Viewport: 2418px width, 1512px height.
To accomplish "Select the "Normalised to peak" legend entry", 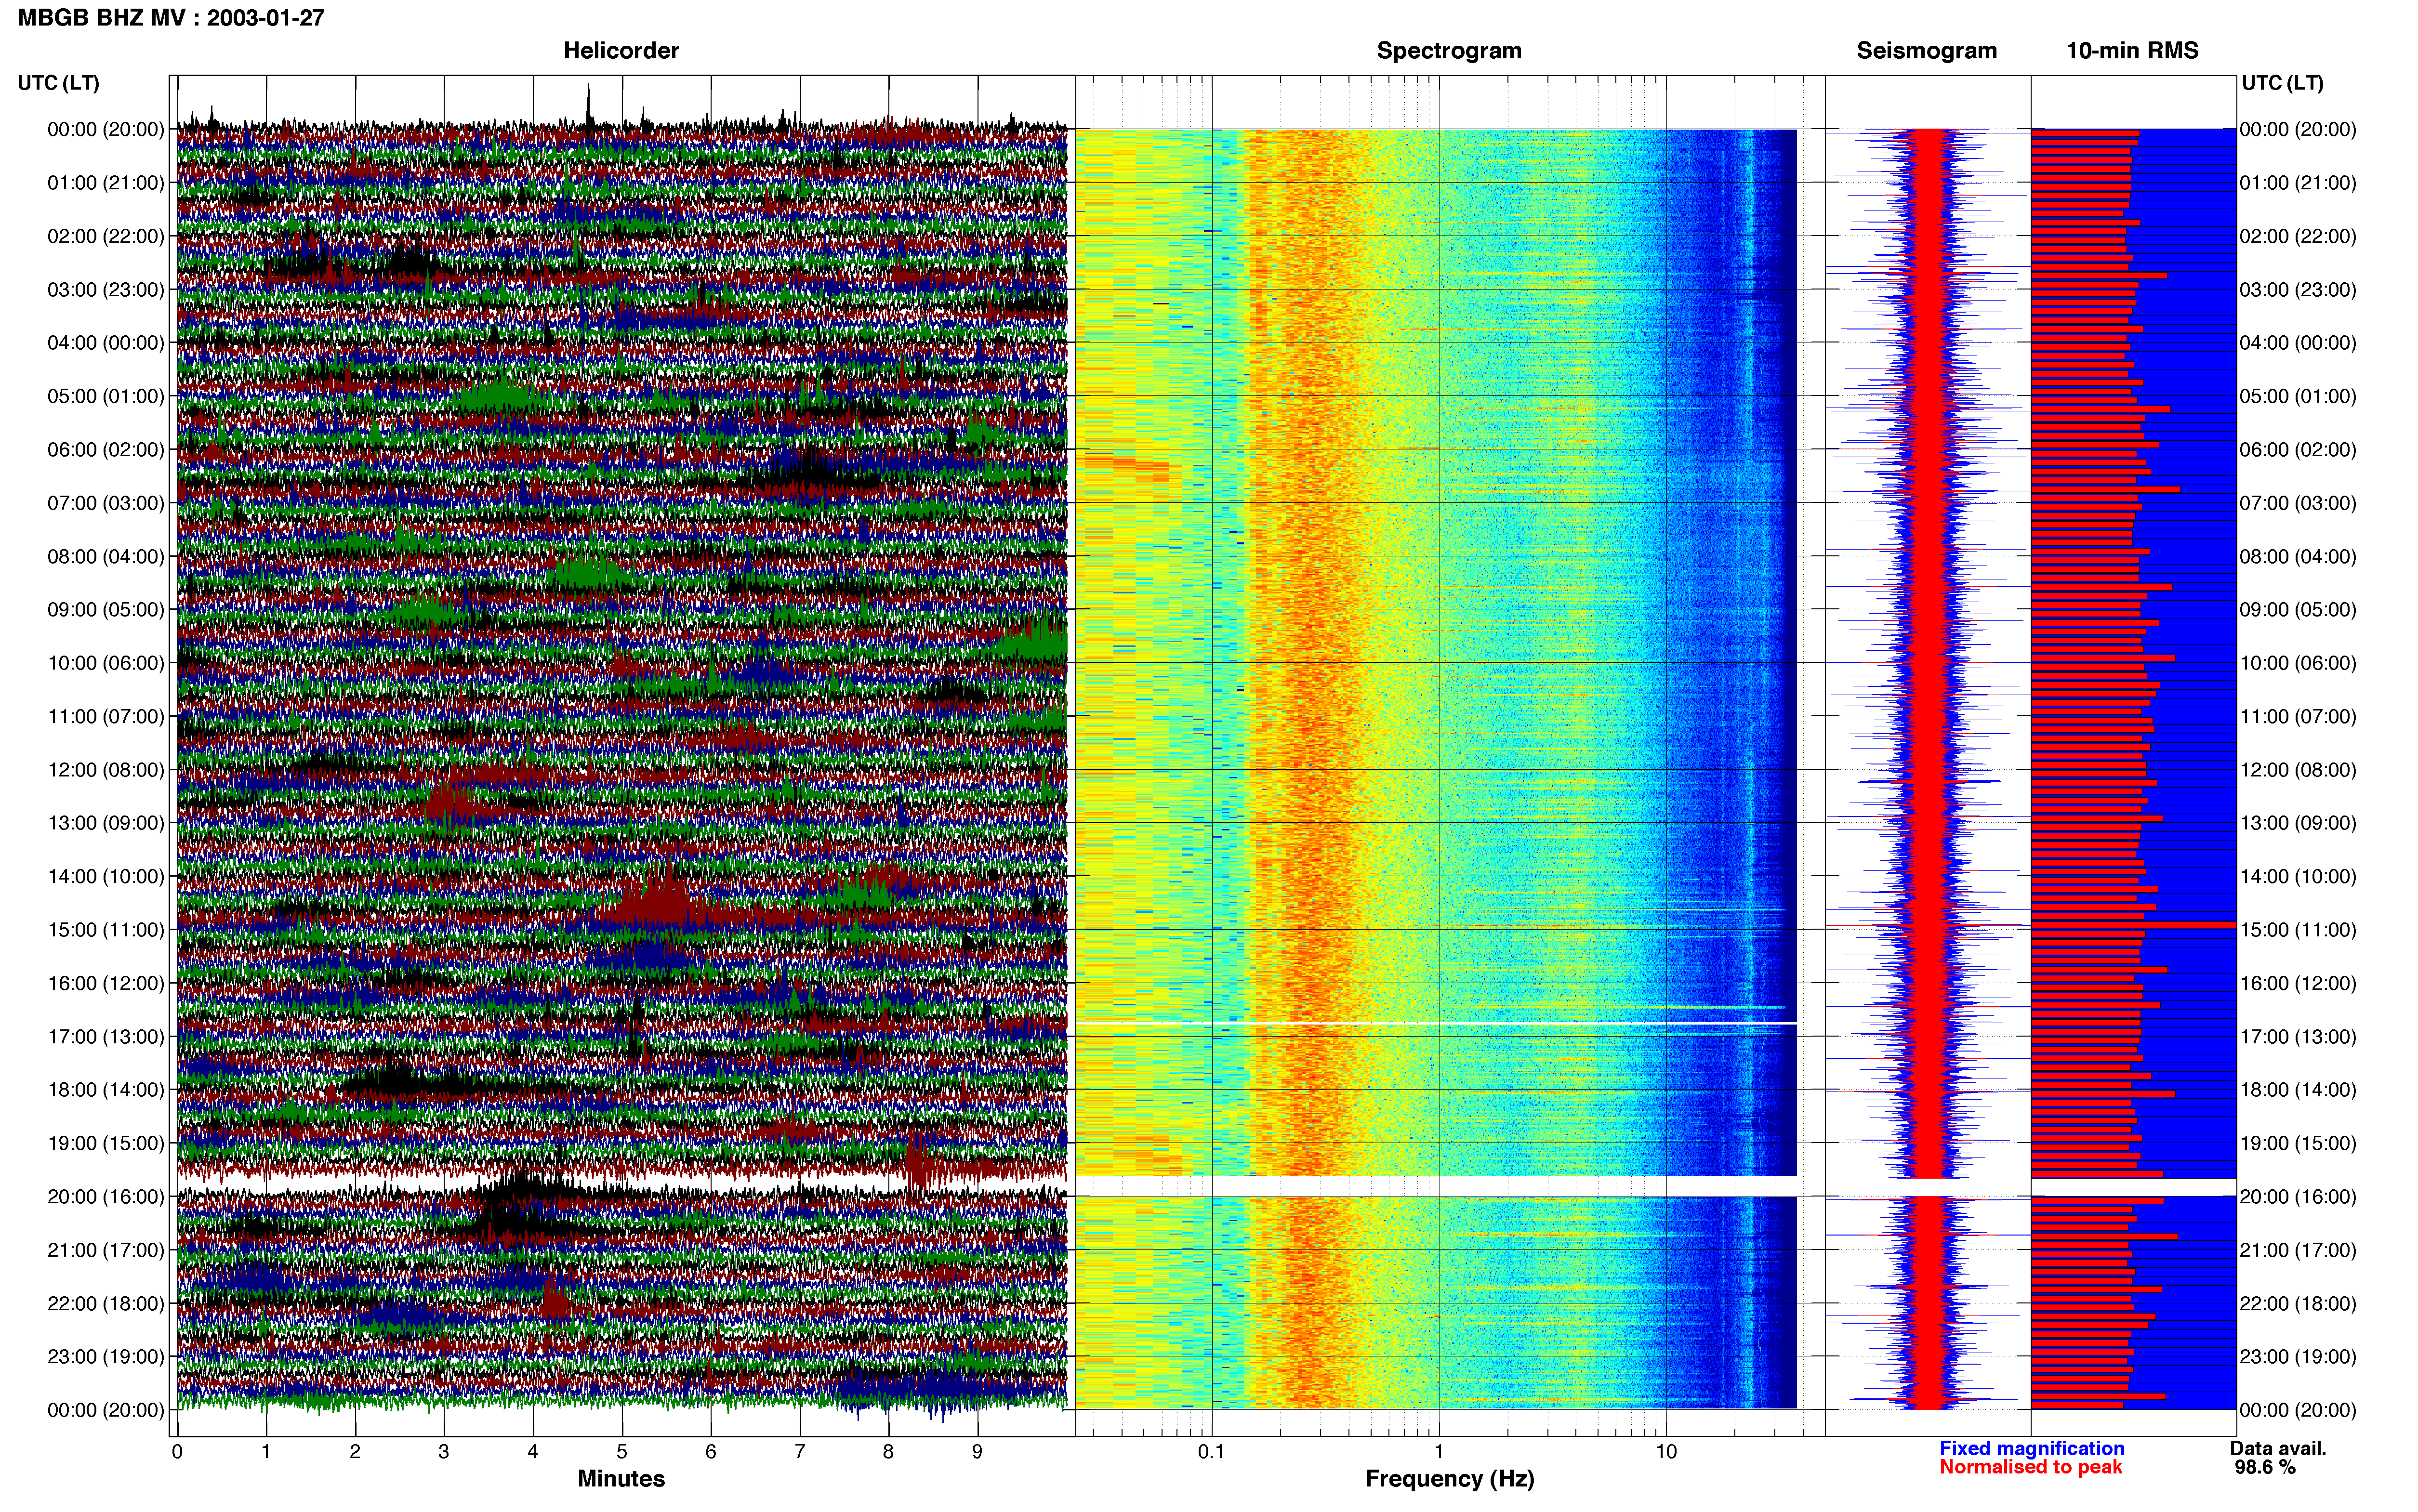I will point(2030,1467).
